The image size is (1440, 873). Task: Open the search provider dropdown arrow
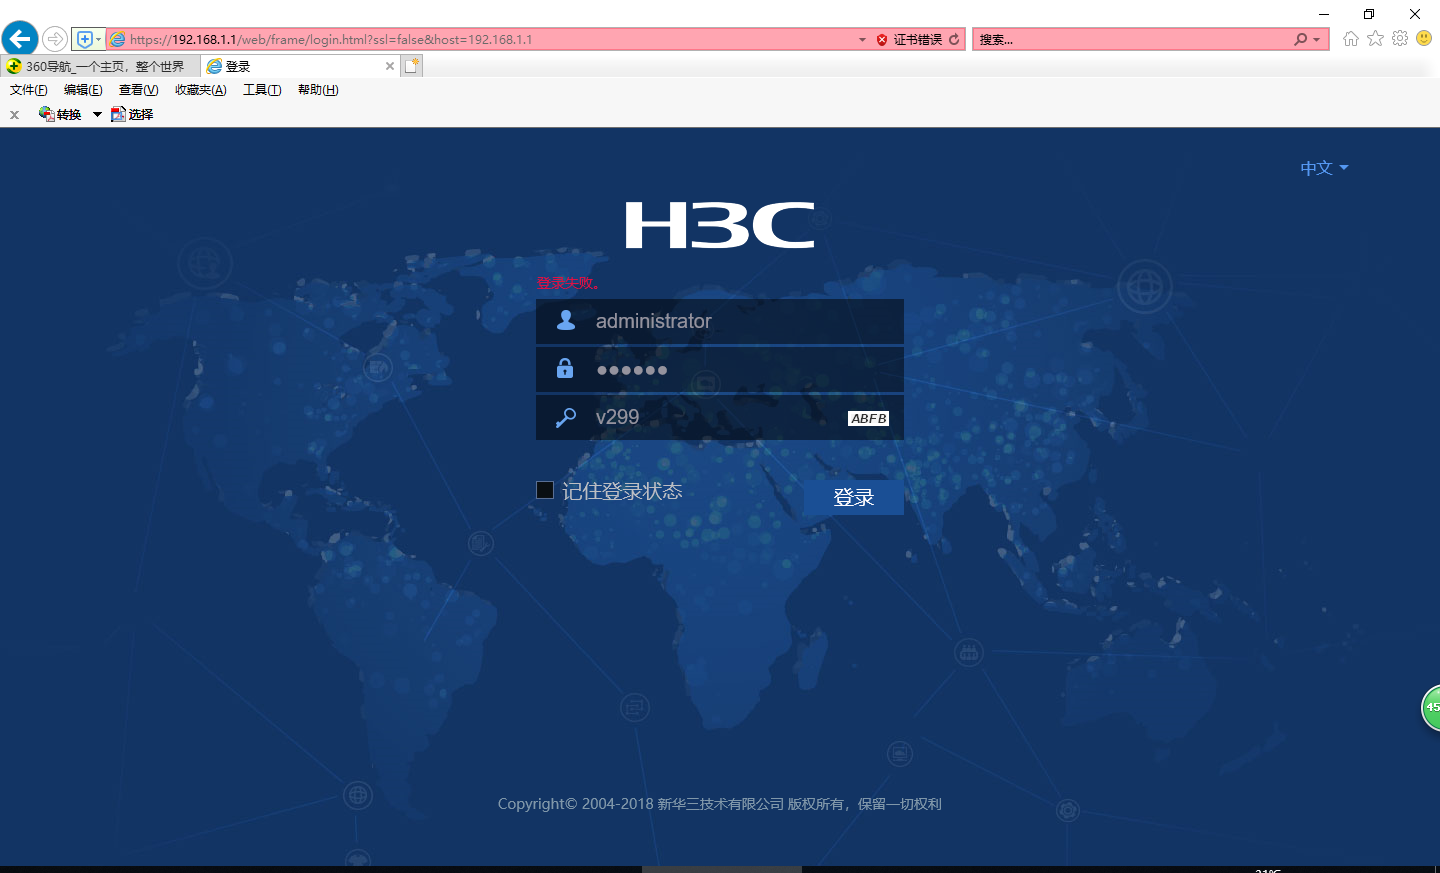click(1316, 40)
